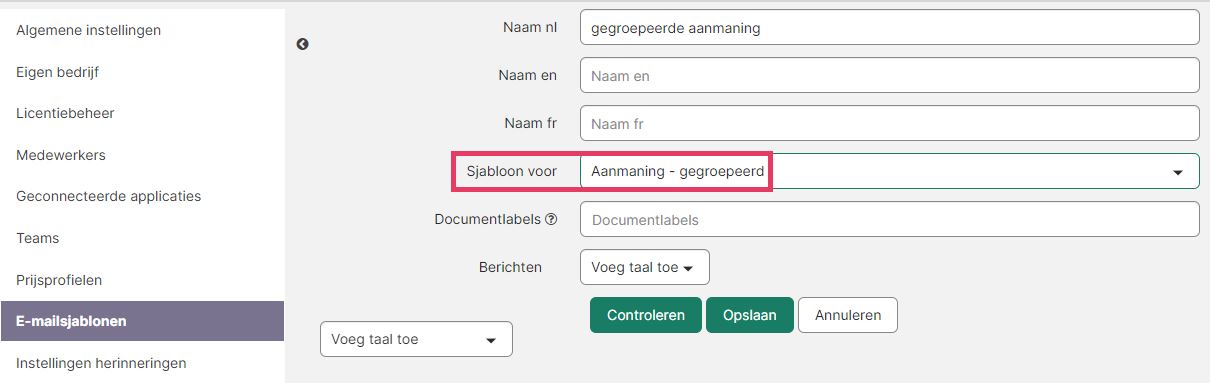This screenshot has height=383, width=1210.
Task: Open help tooltip next to Documentlabels
Action: 551,219
